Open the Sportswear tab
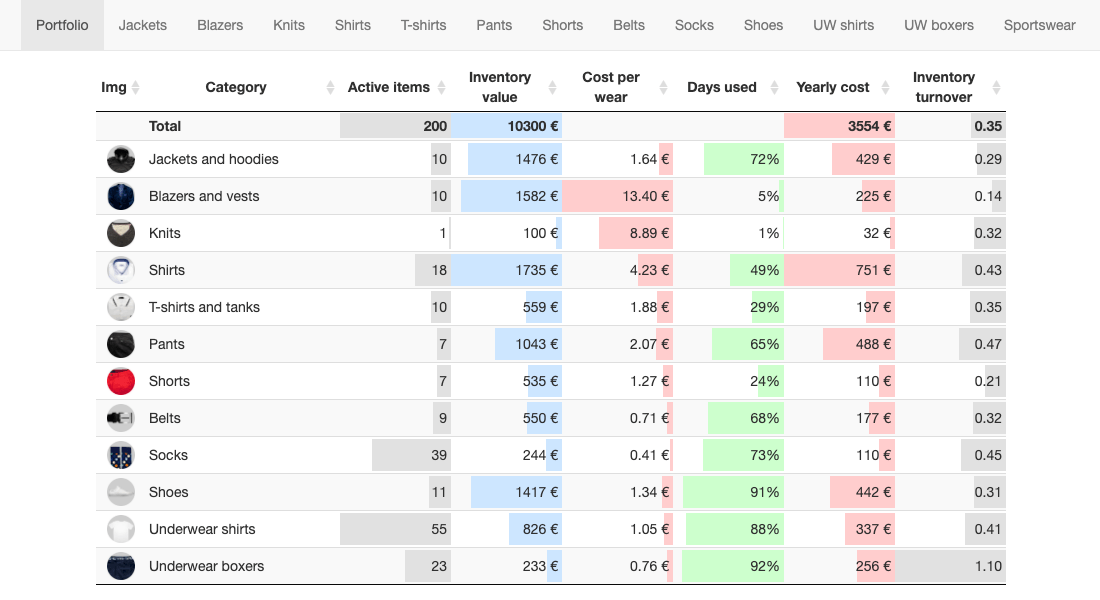This screenshot has height=600, width=1100. 1039,25
